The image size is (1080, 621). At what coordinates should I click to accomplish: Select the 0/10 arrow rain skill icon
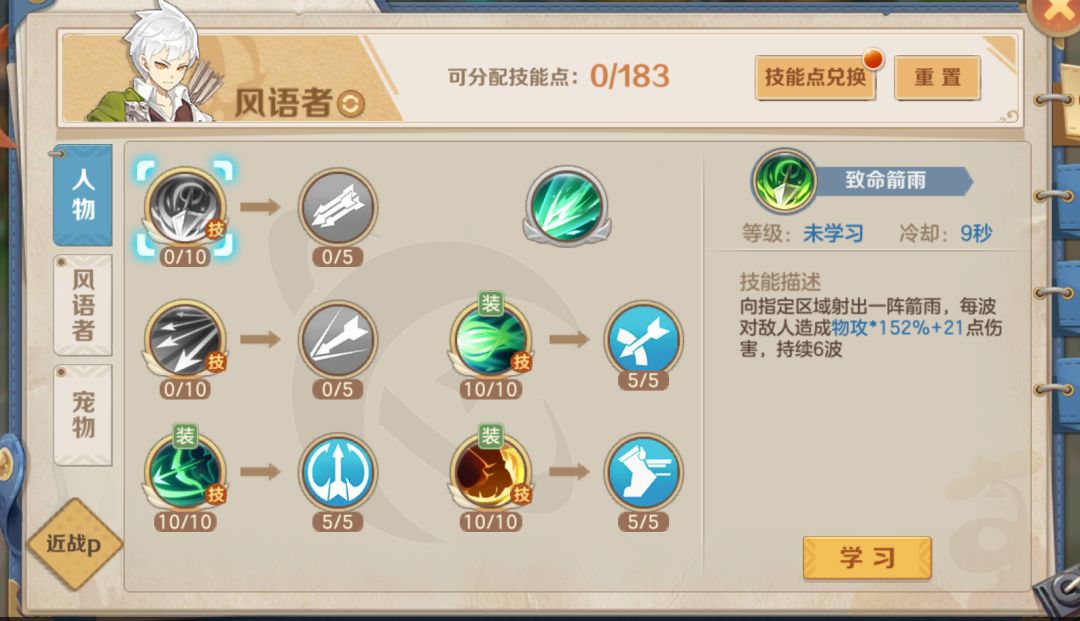tap(185, 207)
